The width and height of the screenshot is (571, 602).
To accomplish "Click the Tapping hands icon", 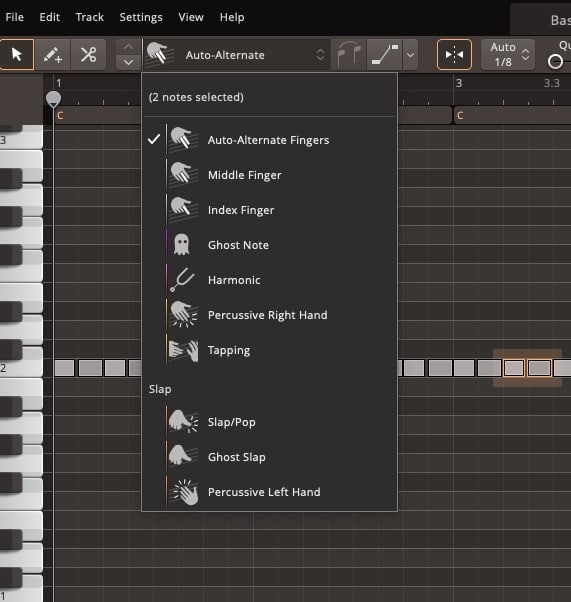I will click(184, 350).
